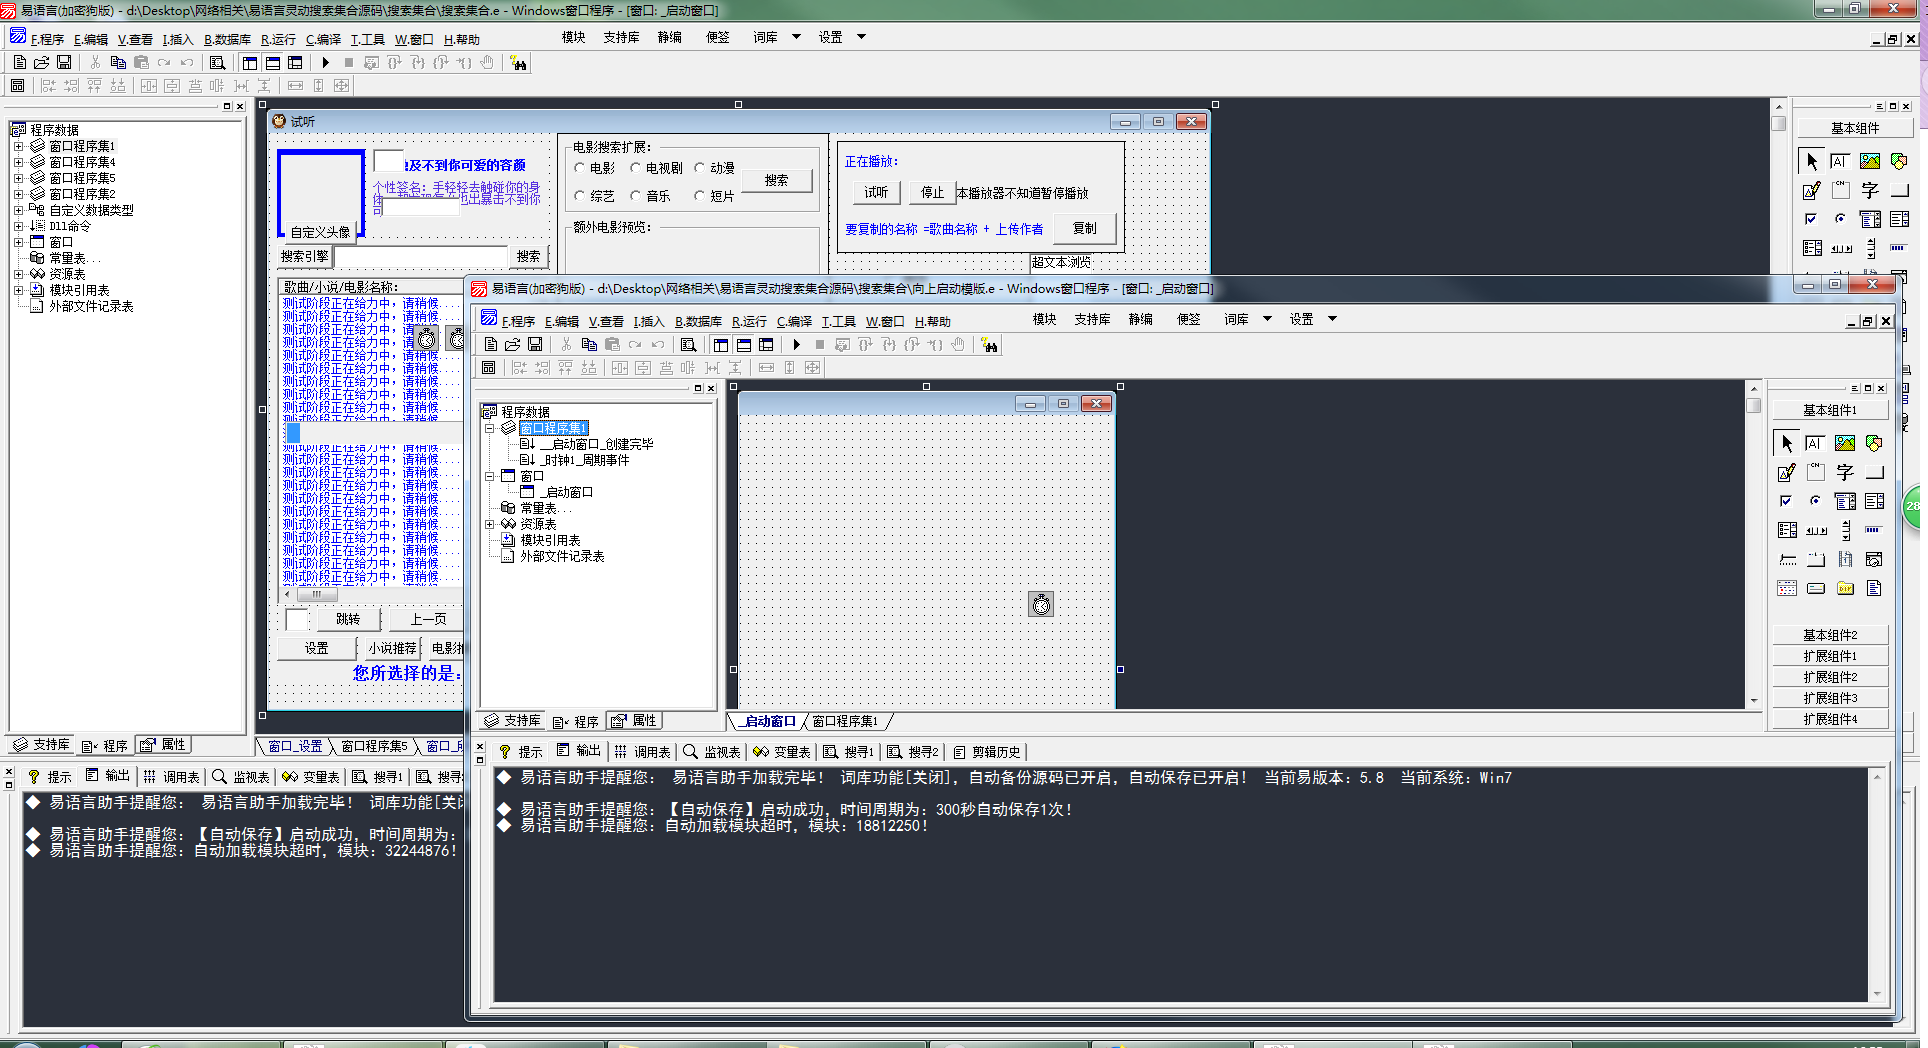Image resolution: width=1928 pixels, height=1048 pixels.
Task: Open C.编译 menu in front window
Action: (794, 321)
